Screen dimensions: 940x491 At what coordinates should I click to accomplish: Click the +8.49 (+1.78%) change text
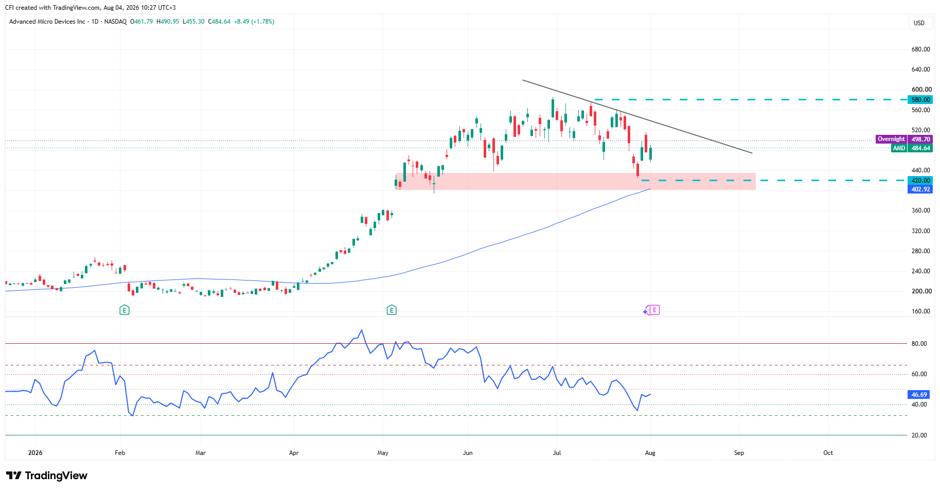point(254,22)
